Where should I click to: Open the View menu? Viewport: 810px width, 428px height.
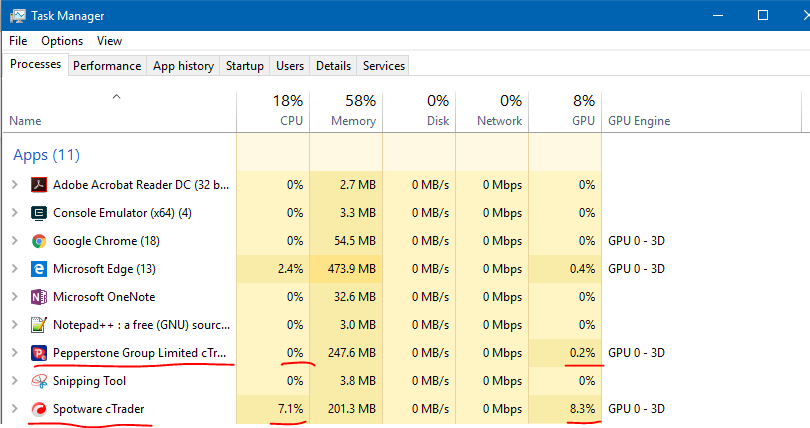pyautogui.click(x=110, y=41)
